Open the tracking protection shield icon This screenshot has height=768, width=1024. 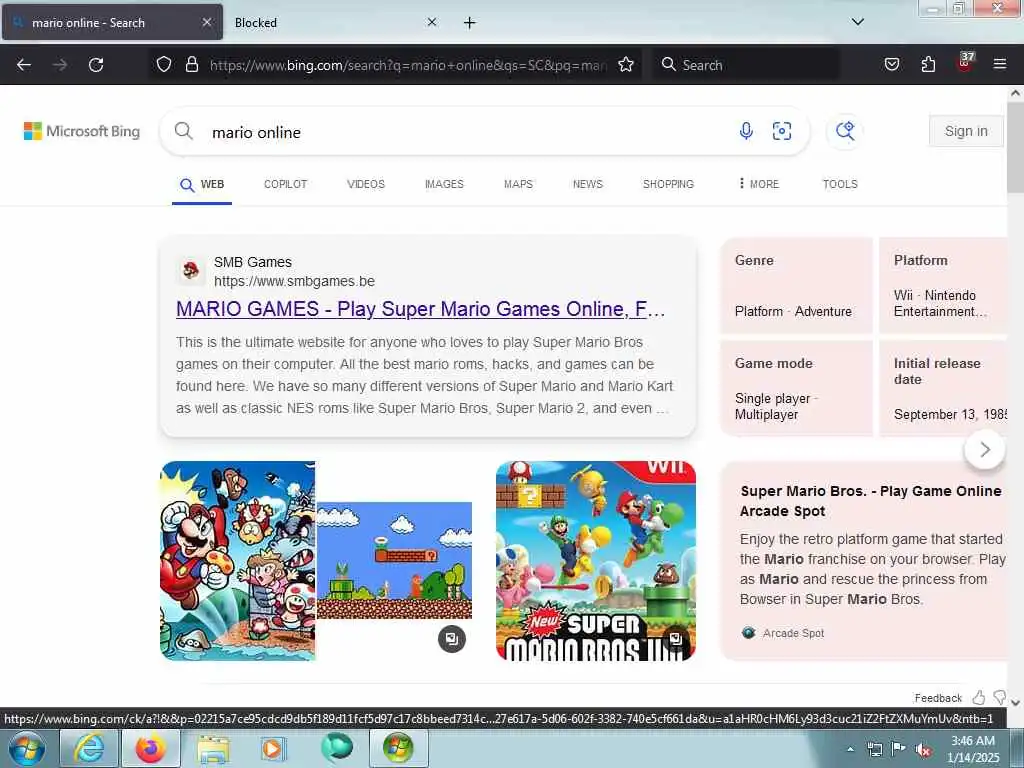tap(164, 64)
